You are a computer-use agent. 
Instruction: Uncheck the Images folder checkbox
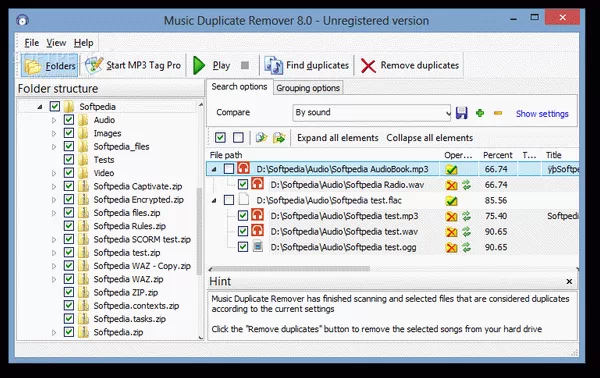click(x=69, y=133)
